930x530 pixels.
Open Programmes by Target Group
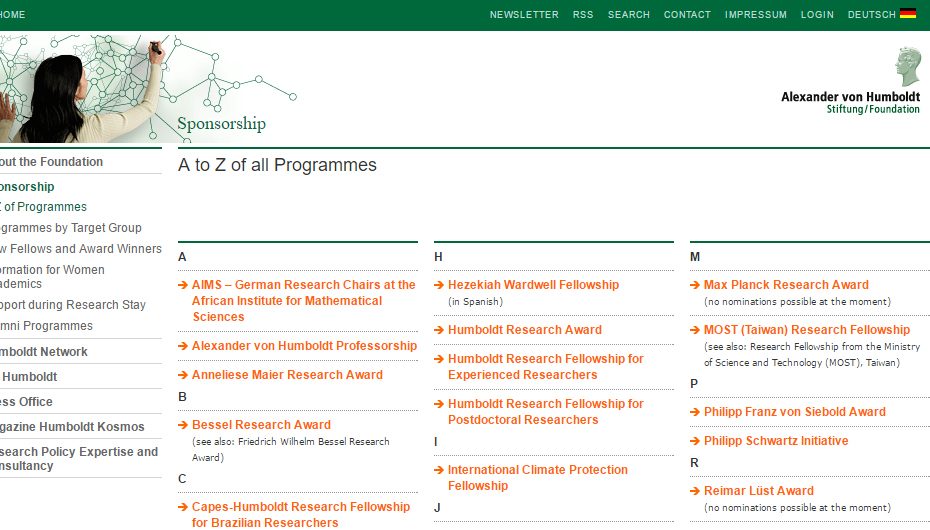[71, 228]
